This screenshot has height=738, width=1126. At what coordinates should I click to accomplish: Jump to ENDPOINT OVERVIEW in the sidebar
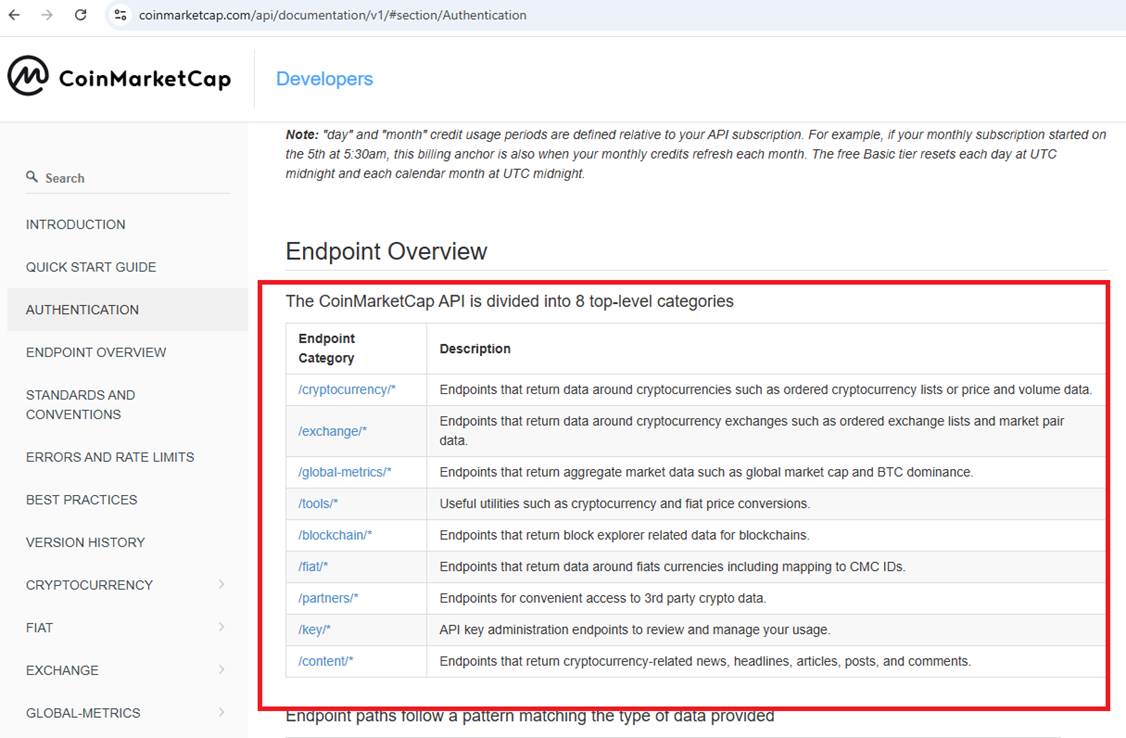click(96, 352)
